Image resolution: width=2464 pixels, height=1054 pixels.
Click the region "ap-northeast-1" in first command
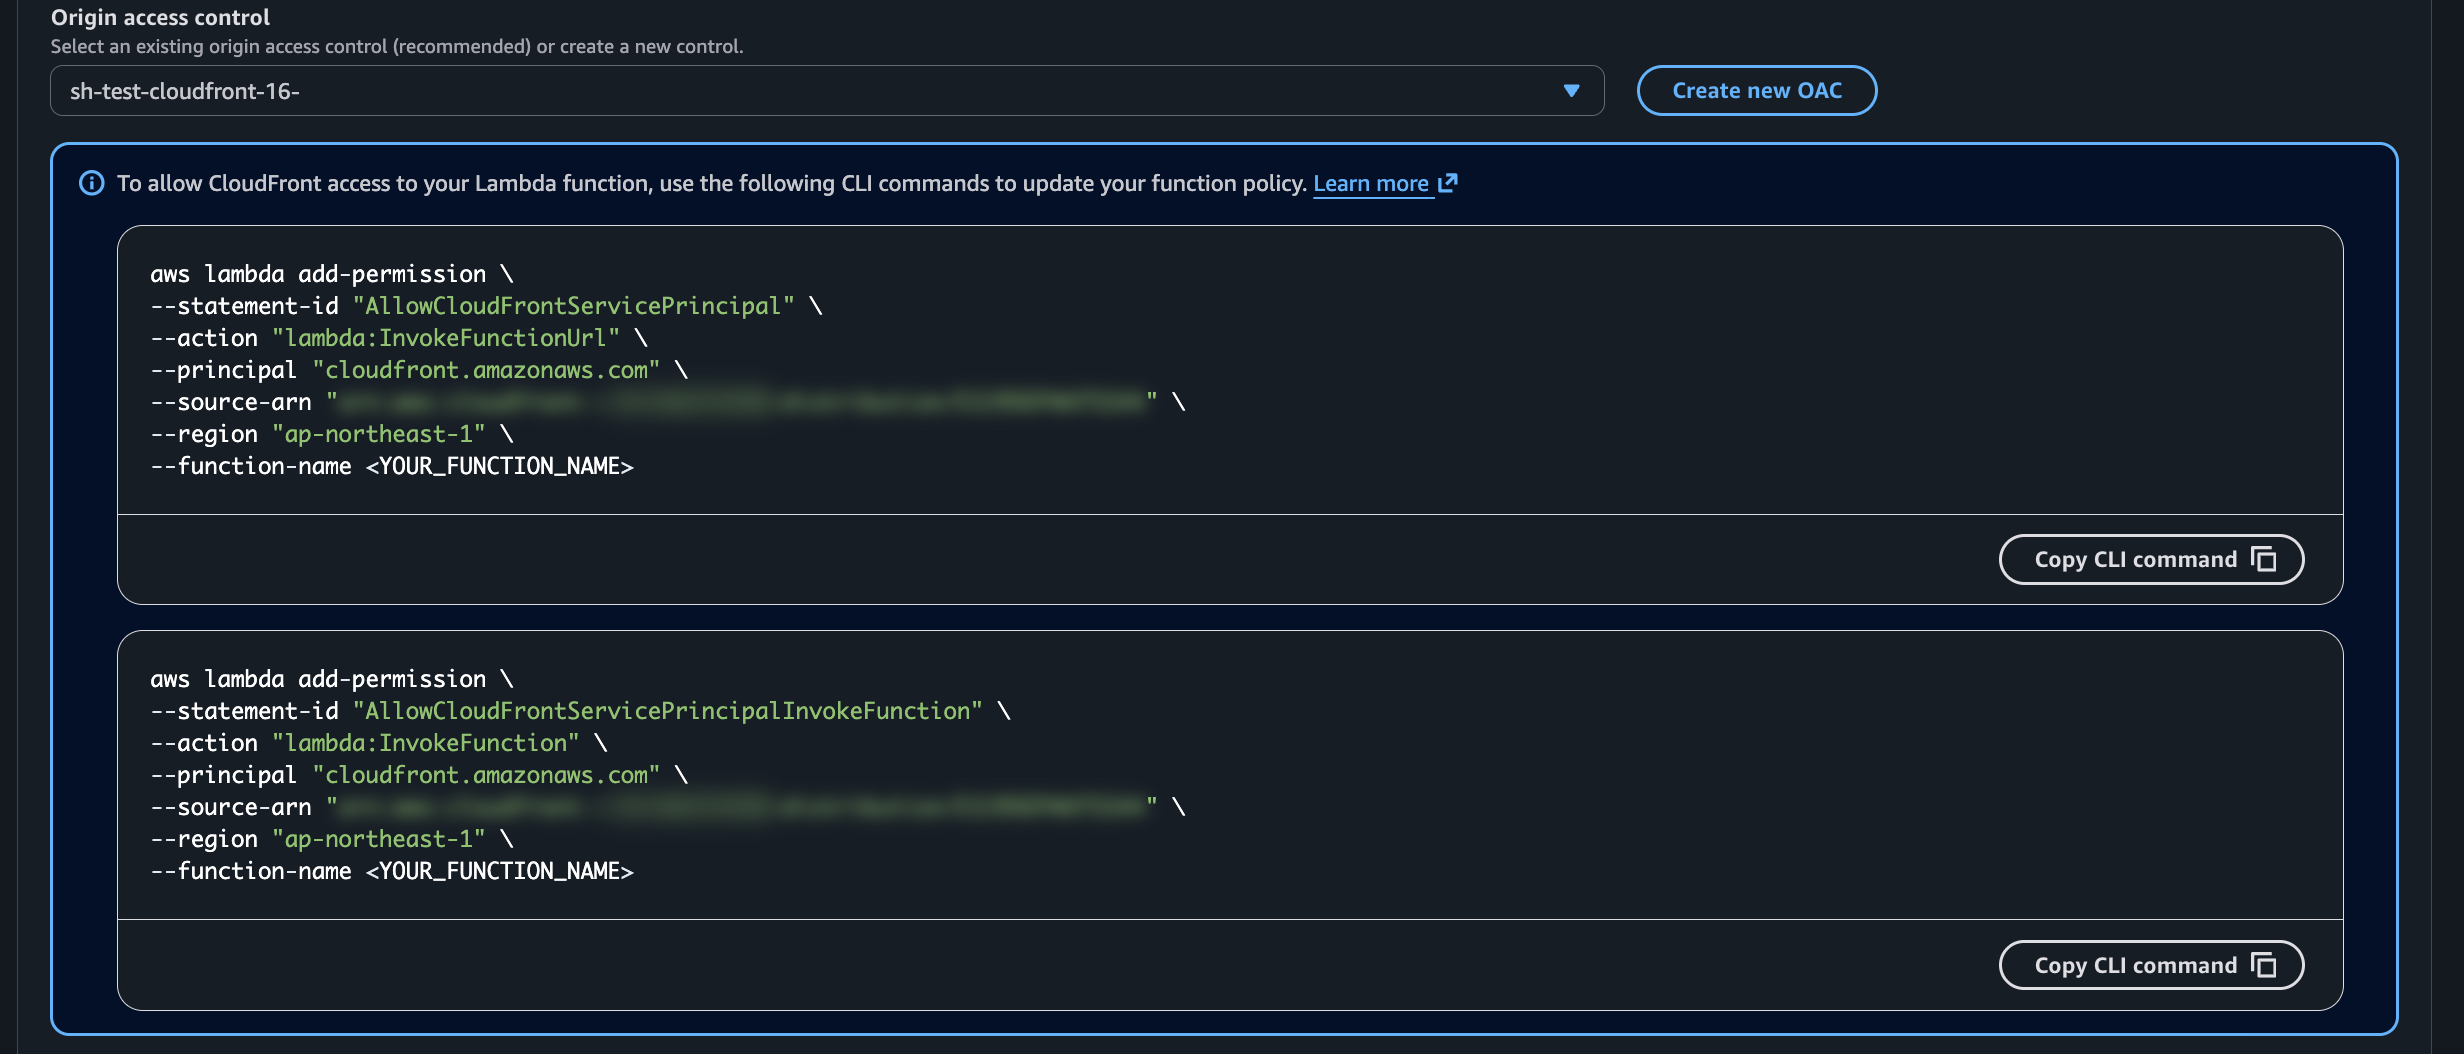379,434
